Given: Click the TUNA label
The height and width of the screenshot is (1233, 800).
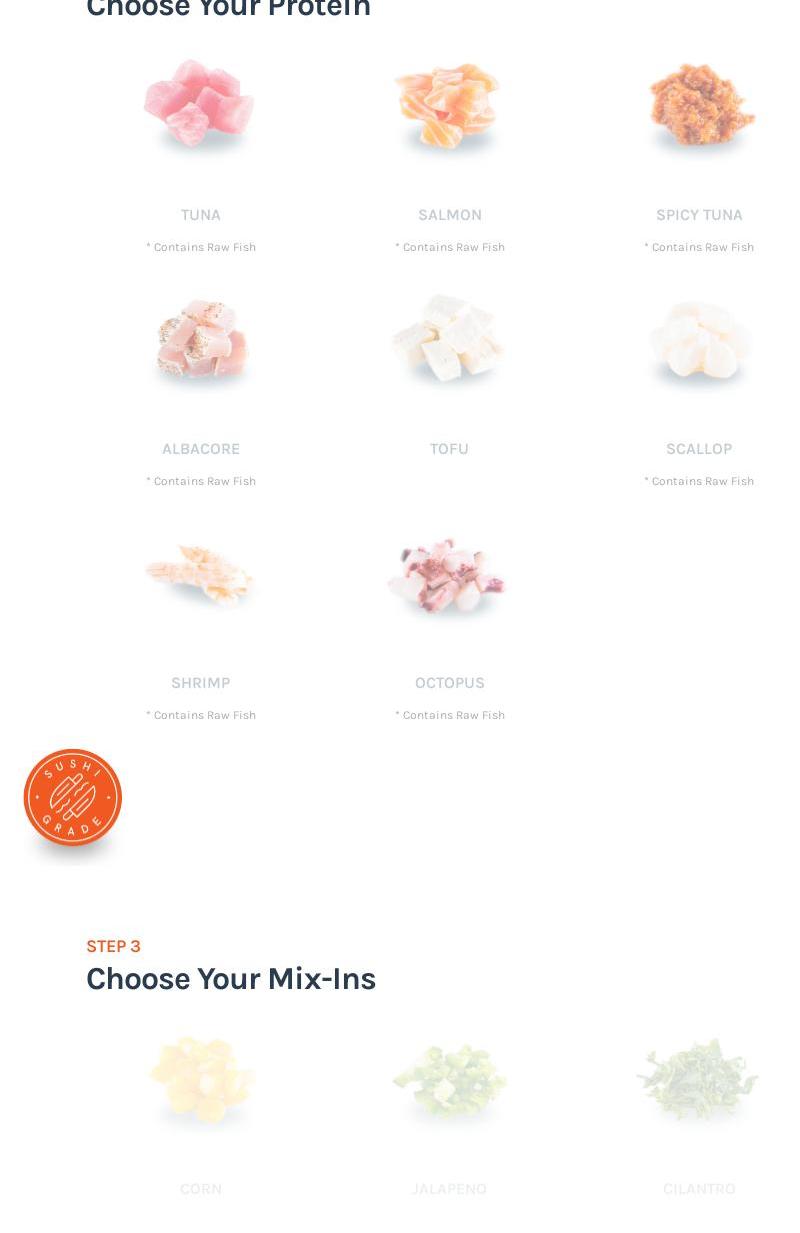Looking at the screenshot, I should tap(201, 215).
